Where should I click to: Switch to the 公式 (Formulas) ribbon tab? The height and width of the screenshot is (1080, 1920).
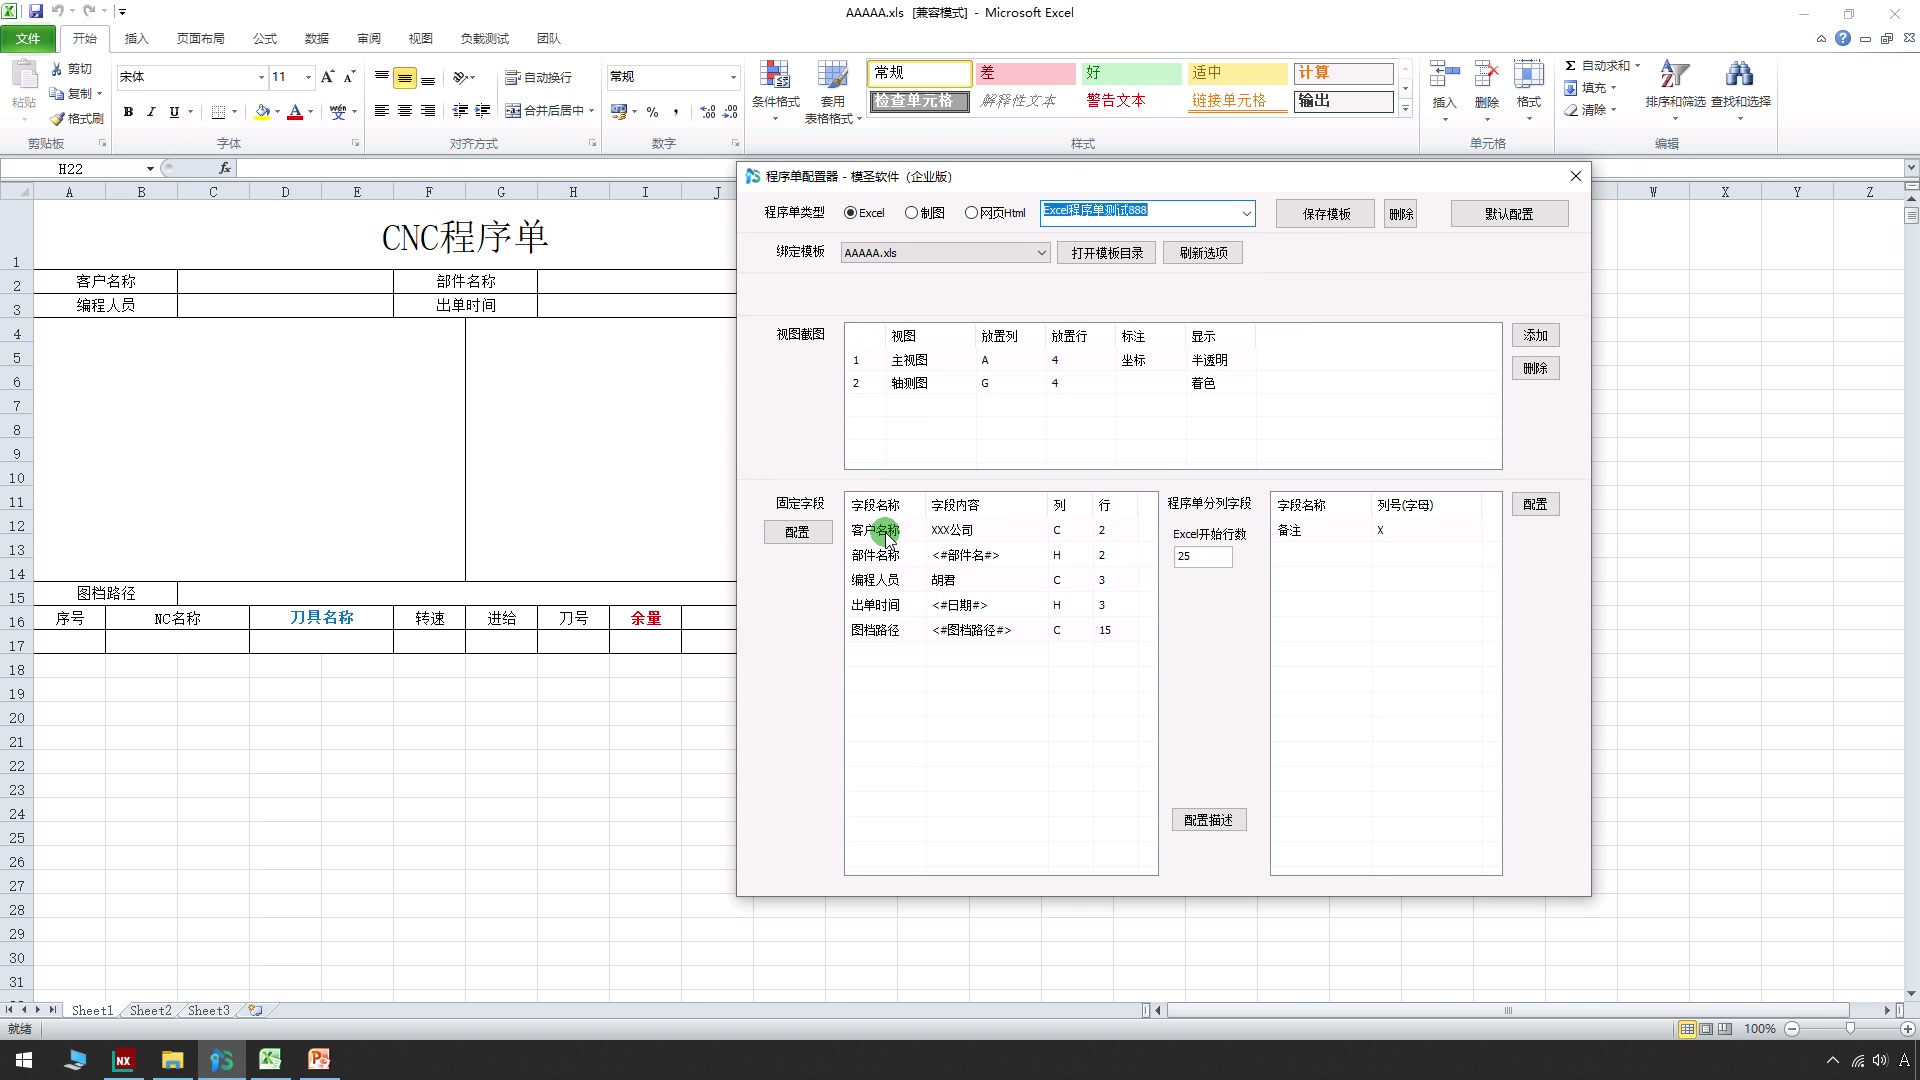pyautogui.click(x=264, y=39)
